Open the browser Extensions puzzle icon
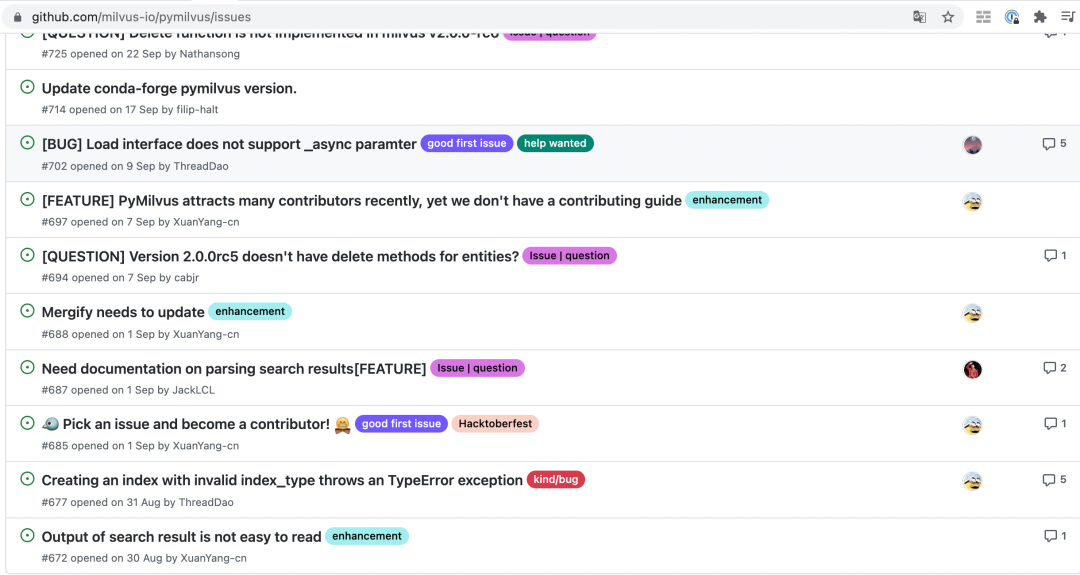 coord(1040,17)
